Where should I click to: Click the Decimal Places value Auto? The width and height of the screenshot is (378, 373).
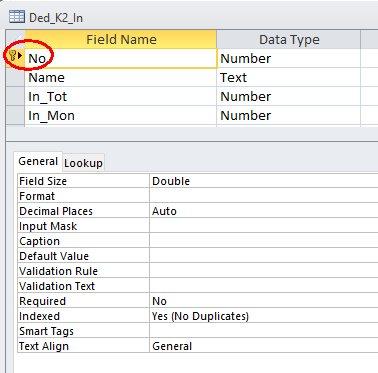click(x=264, y=211)
